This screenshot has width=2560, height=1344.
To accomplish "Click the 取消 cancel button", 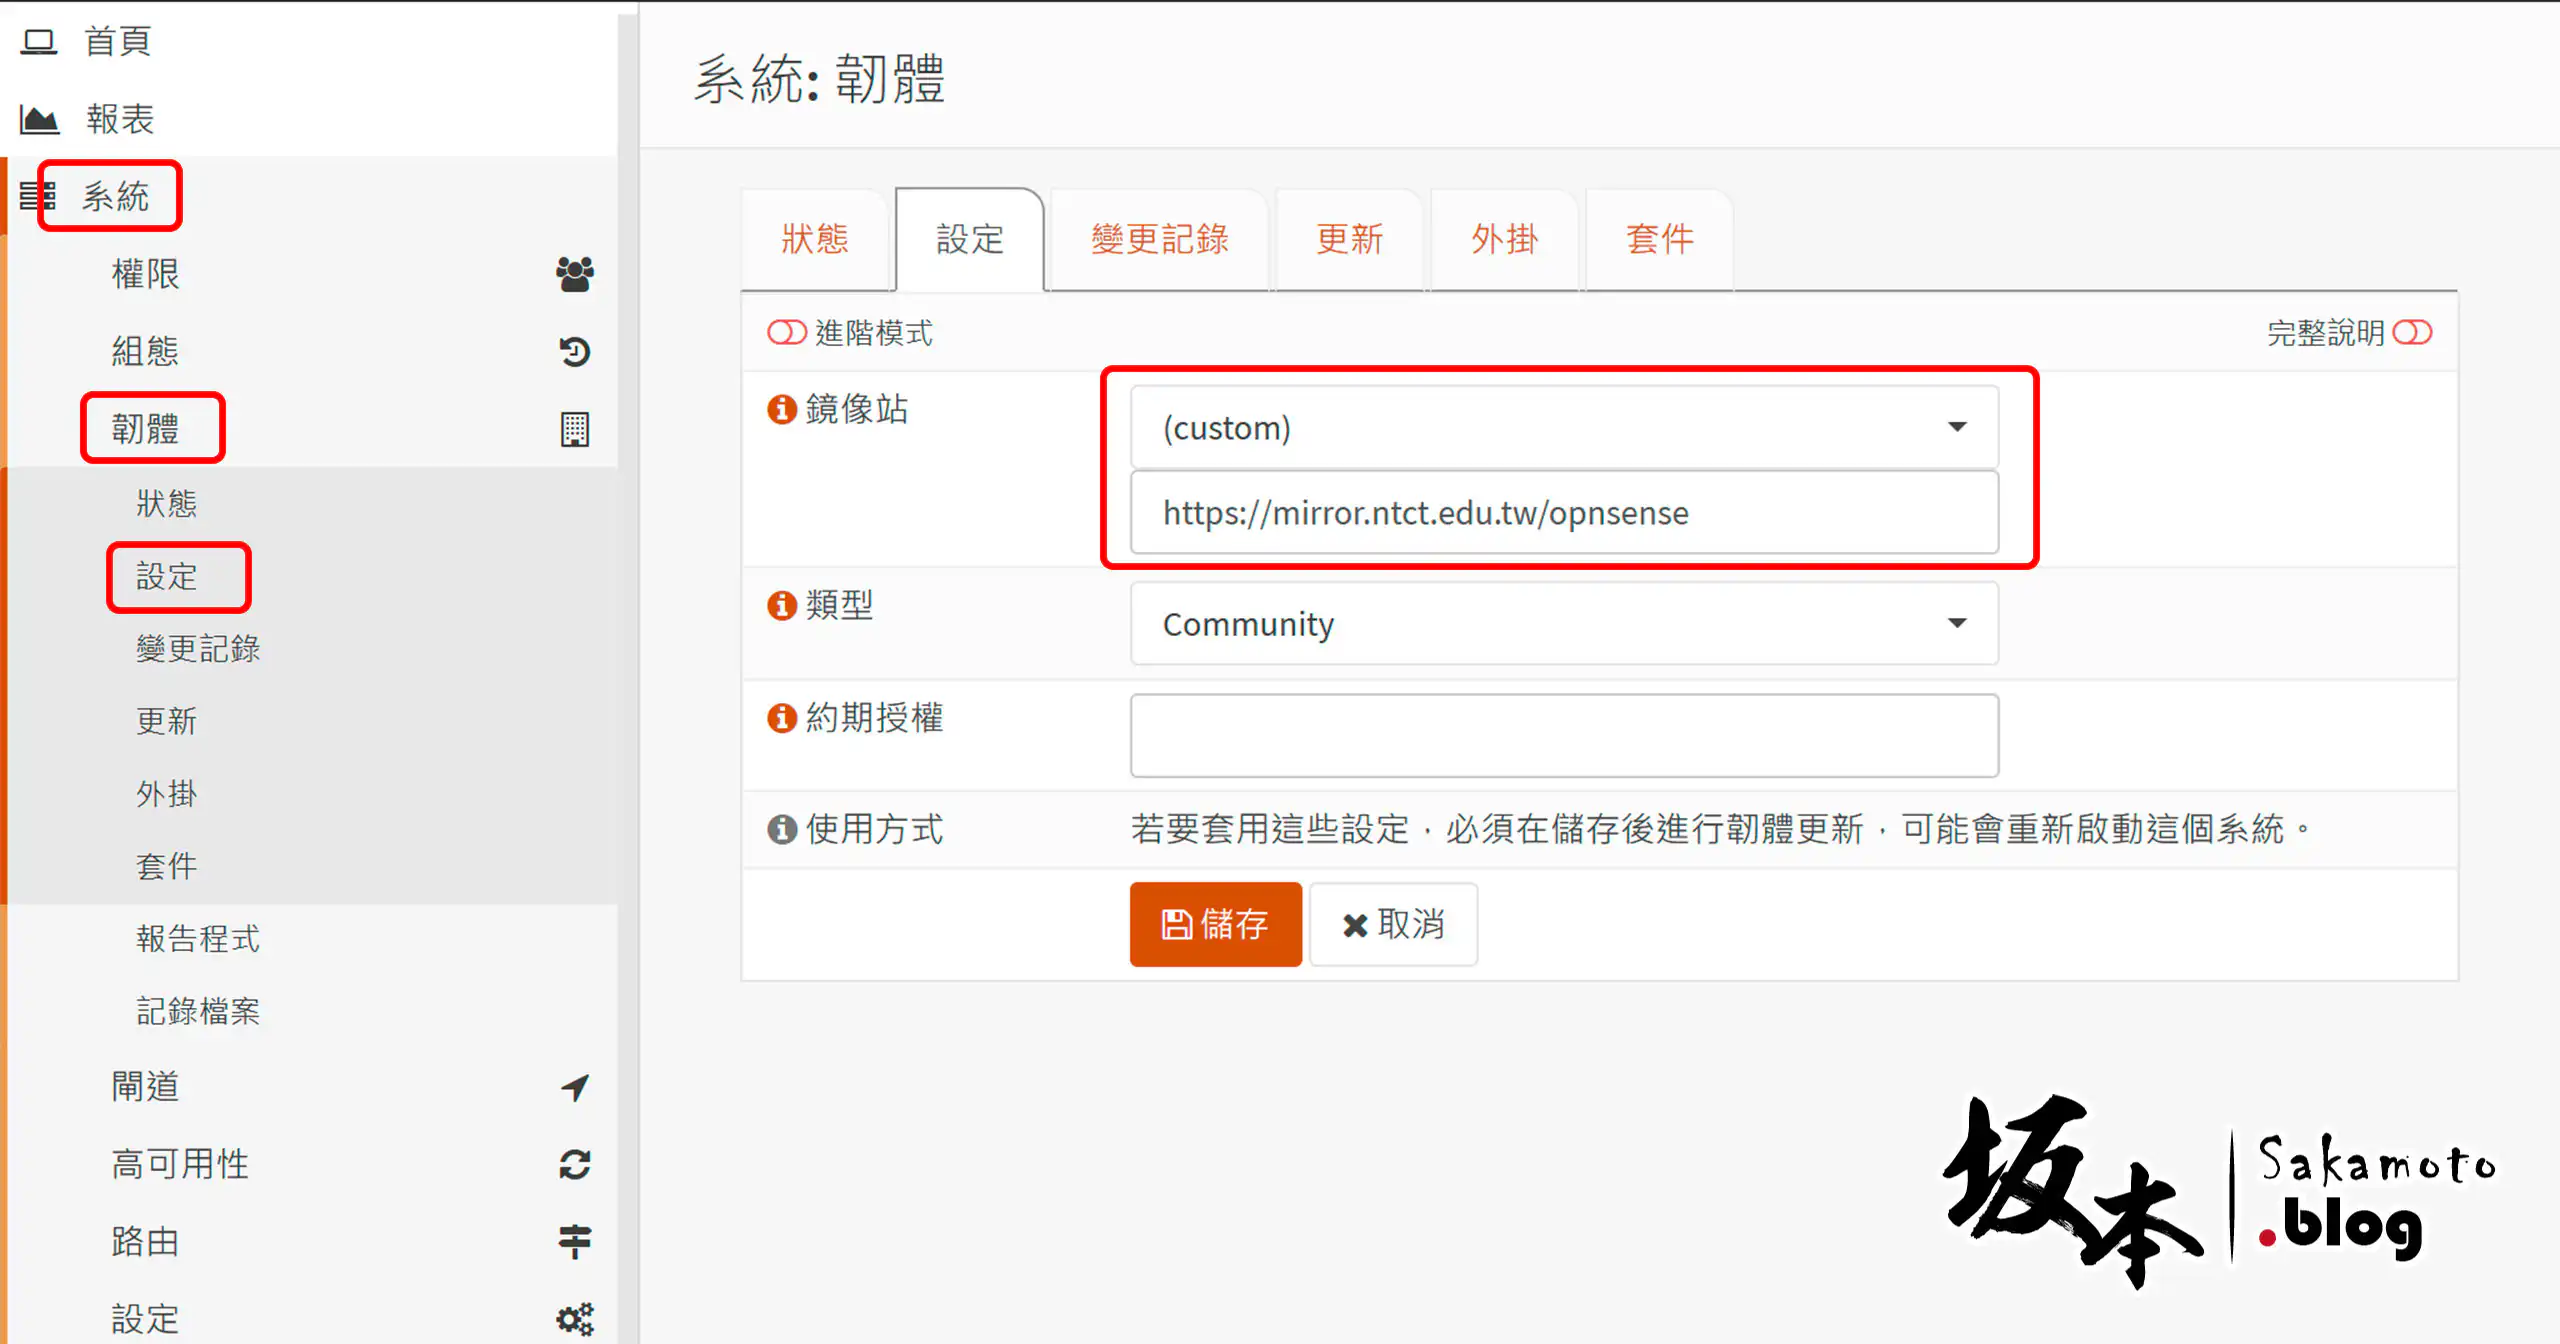I will click(x=1393, y=924).
